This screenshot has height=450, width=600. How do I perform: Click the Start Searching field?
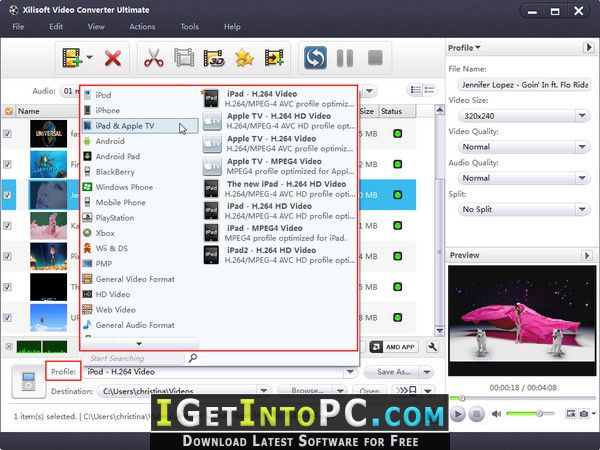pyautogui.click(x=134, y=358)
